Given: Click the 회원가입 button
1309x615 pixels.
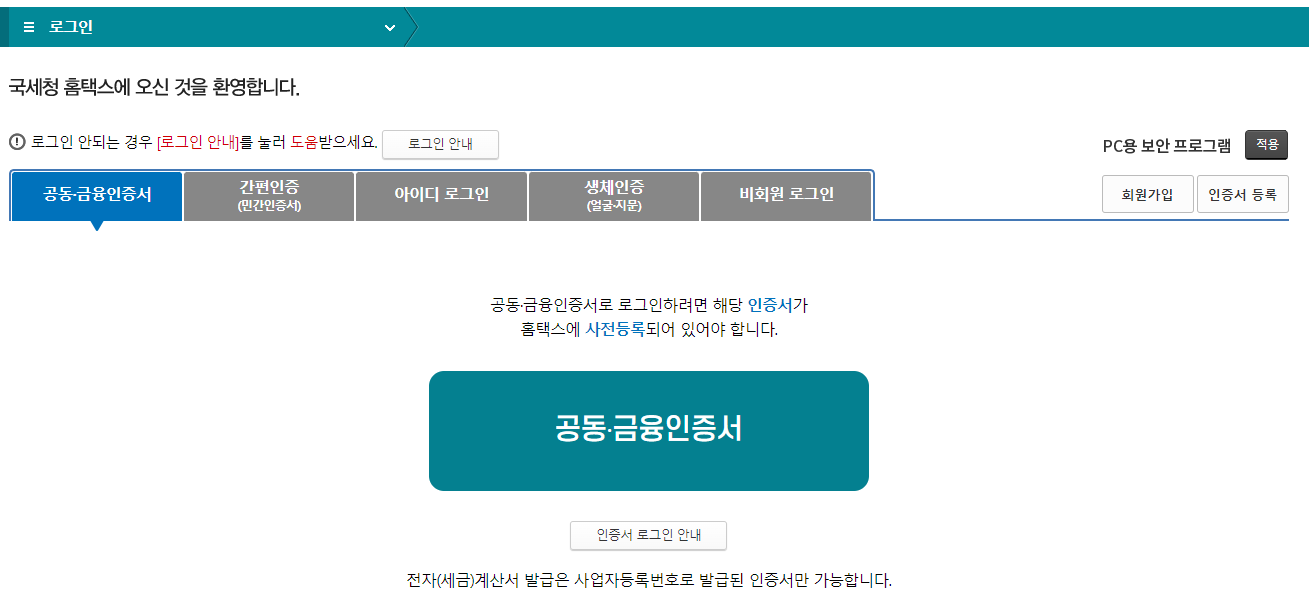Looking at the screenshot, I should click(x=1147, y=195).
